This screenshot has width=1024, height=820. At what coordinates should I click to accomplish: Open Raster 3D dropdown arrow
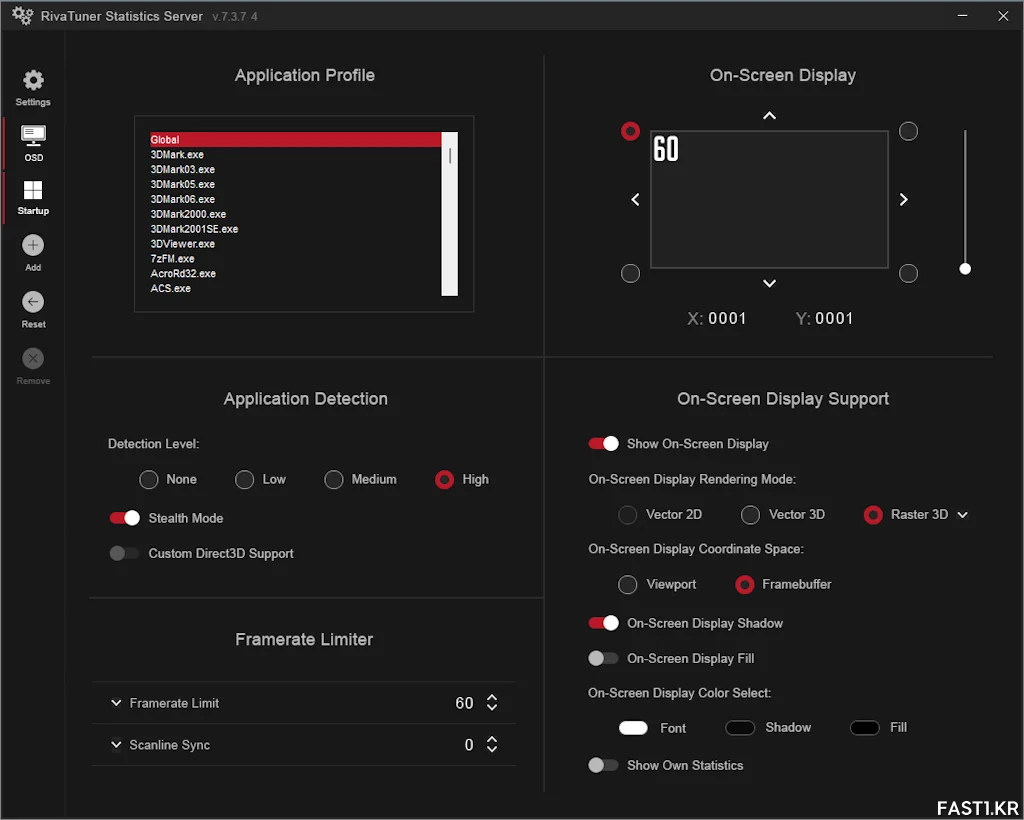tap(963, 515)
